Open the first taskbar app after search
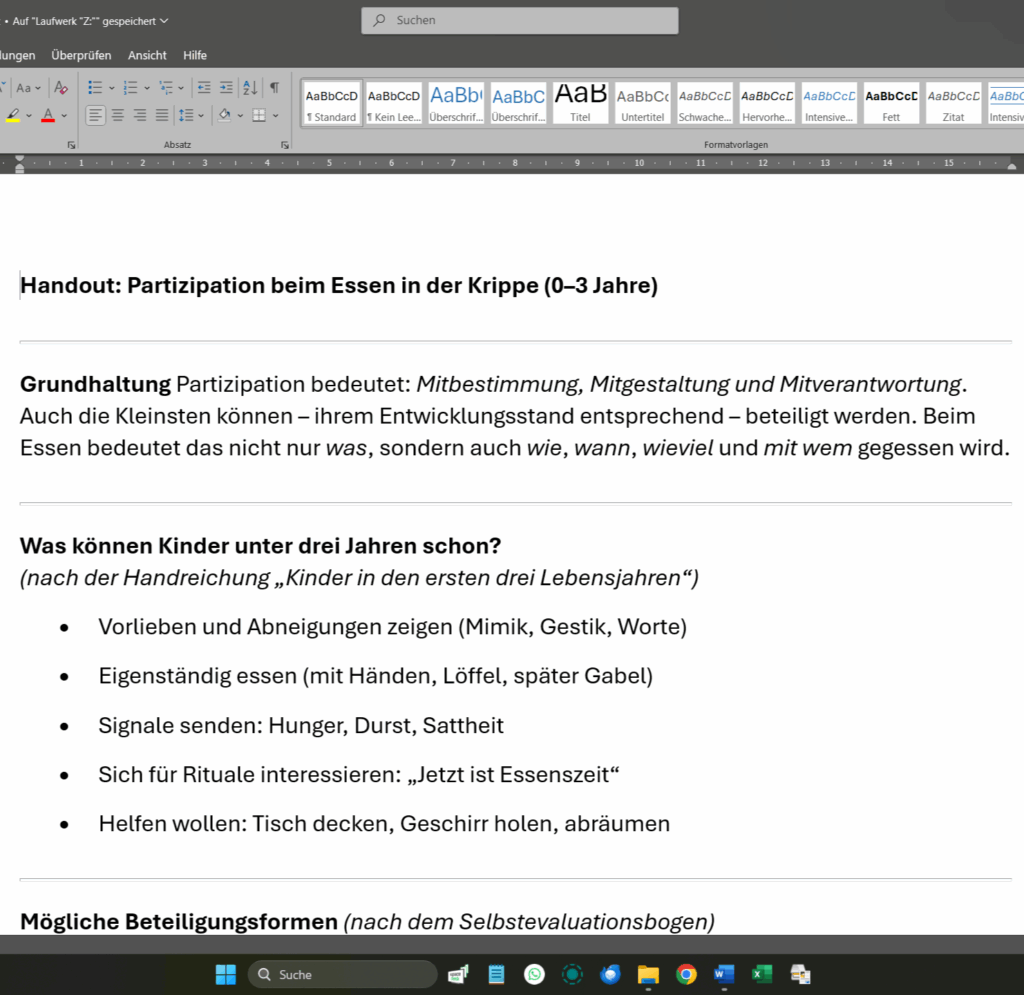This screenshot has height=995, width=1024. (x=458, y=975)
